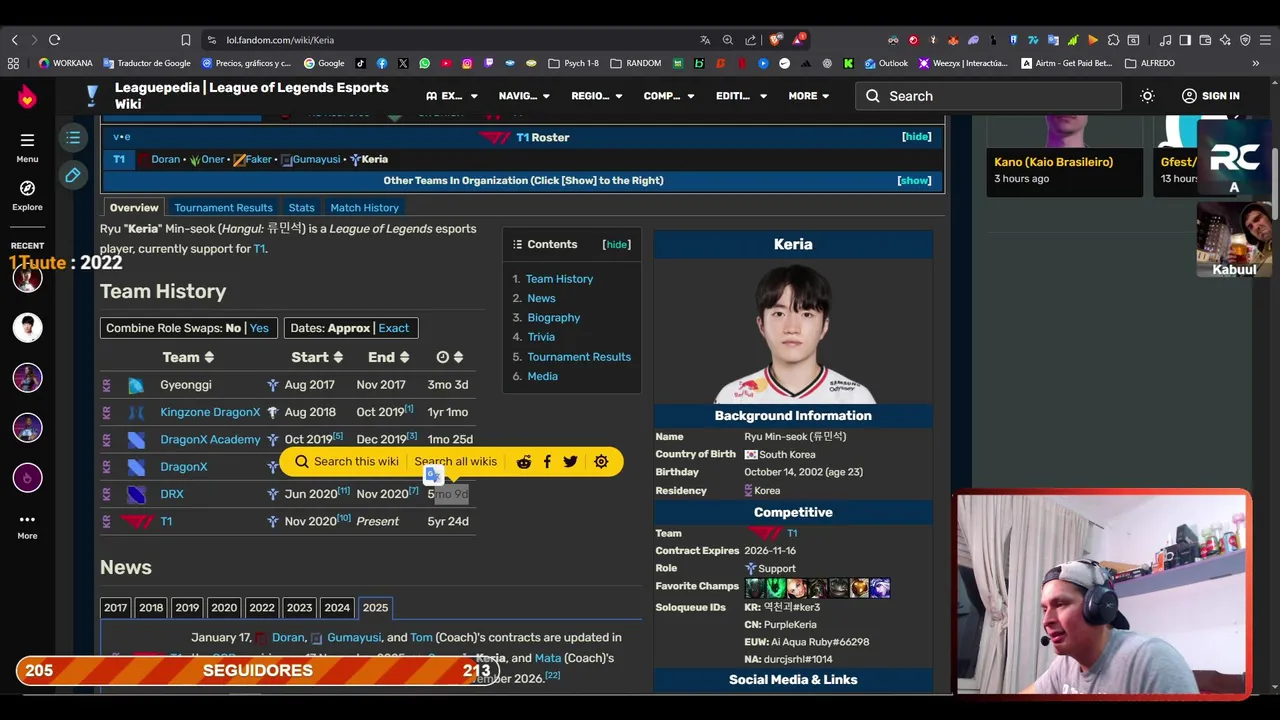Open the Brave VPN shield icon
Viewport: 1280px width, 720px height.
pyautogui.click(x=1245, y=40)
